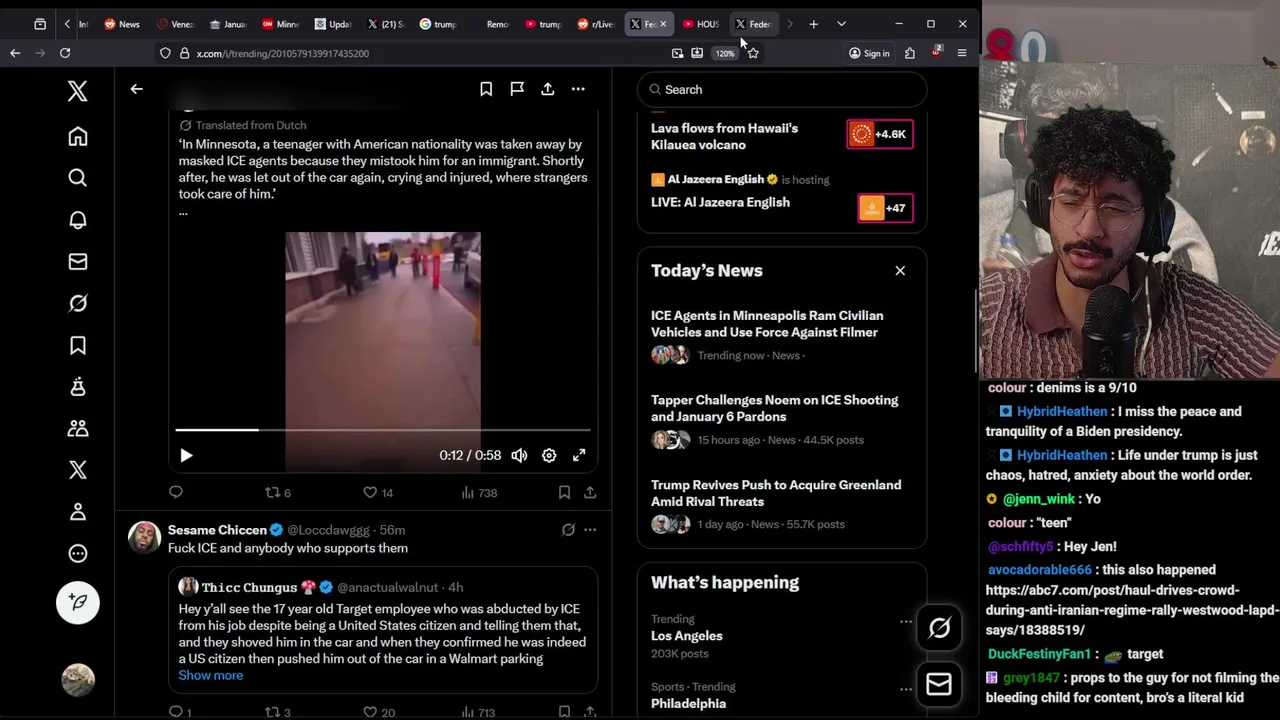Click the X logo in the sidebar
The height and width of the screenshot is (720, 1280).
pos(78,91)
